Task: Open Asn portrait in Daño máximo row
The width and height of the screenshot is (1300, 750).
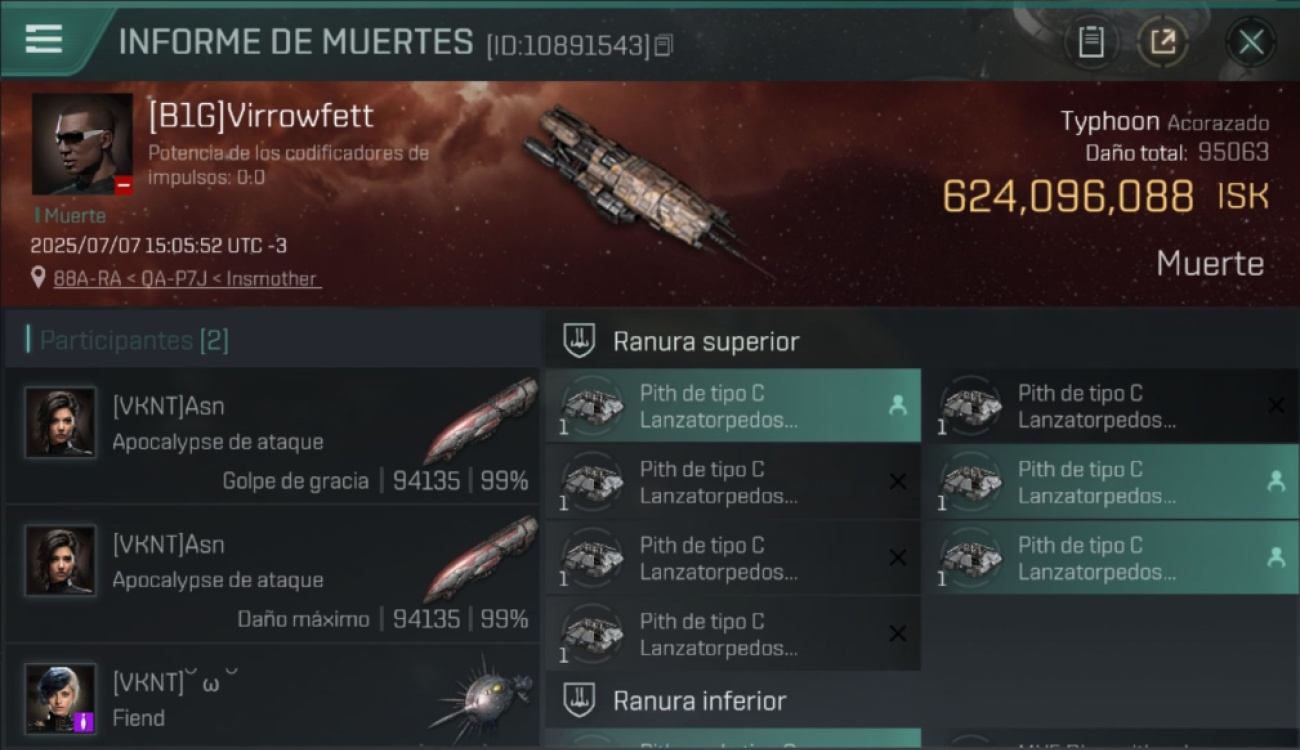Action: [60, 560]
